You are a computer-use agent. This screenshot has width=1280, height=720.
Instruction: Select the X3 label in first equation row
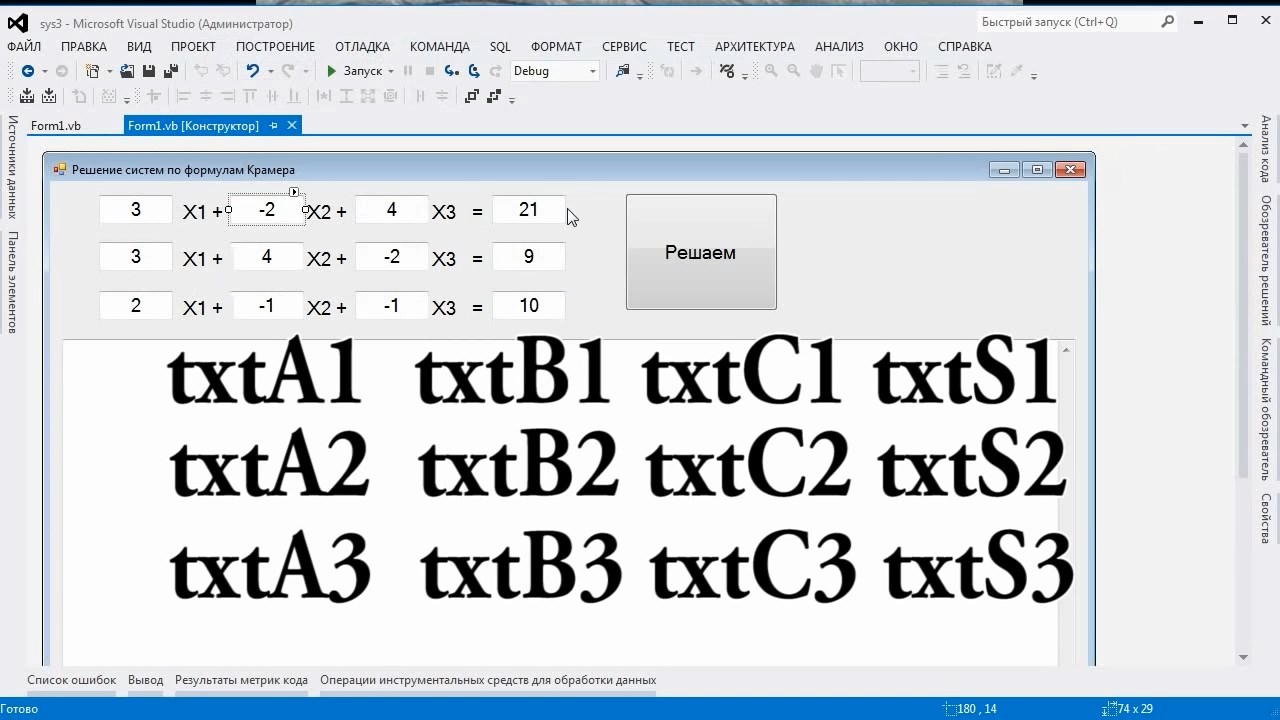[x=444, y=212]
